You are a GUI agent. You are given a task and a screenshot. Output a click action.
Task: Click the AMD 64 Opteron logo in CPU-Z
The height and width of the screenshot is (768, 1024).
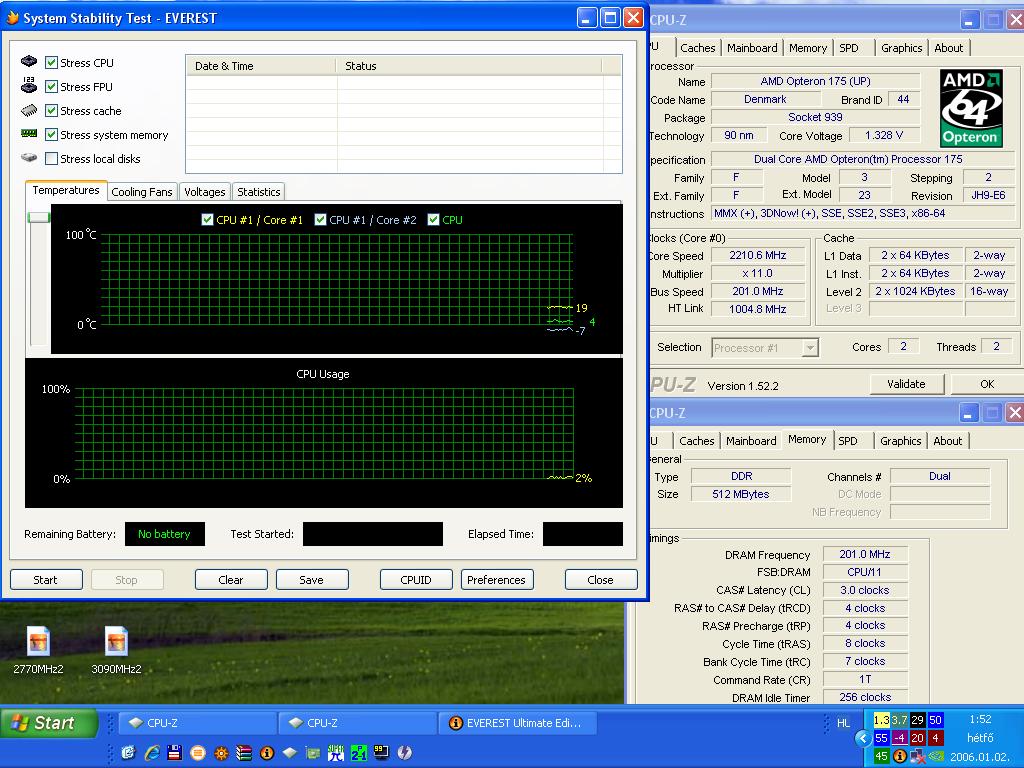coord(971,108)
